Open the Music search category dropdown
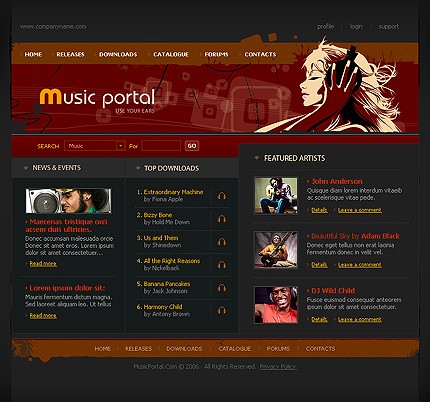Image resolution: width=430 pixels, height=402 pixels. tap(95, 146)
